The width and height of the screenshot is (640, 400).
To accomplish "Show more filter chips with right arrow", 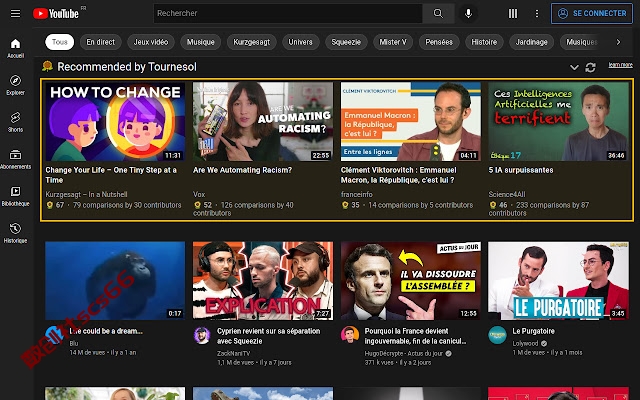I will click(x=618, y=42).
